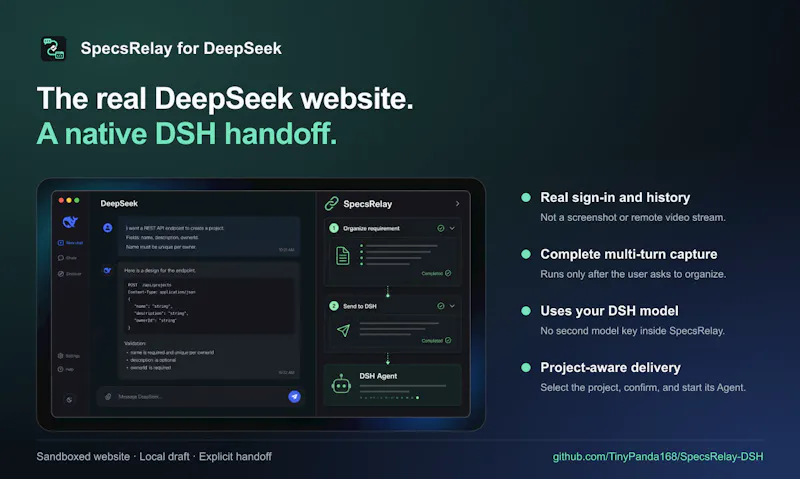800x479 pixels.
Task: Click 'Sandboxed website · Local draft' footer text
Action: click(x=113, y=457)
